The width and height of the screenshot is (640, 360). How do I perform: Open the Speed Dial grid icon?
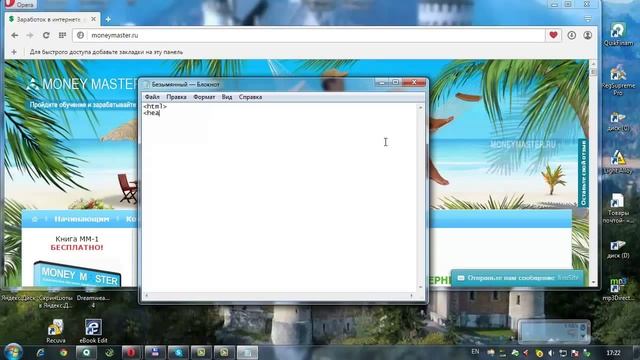point(62,36)
